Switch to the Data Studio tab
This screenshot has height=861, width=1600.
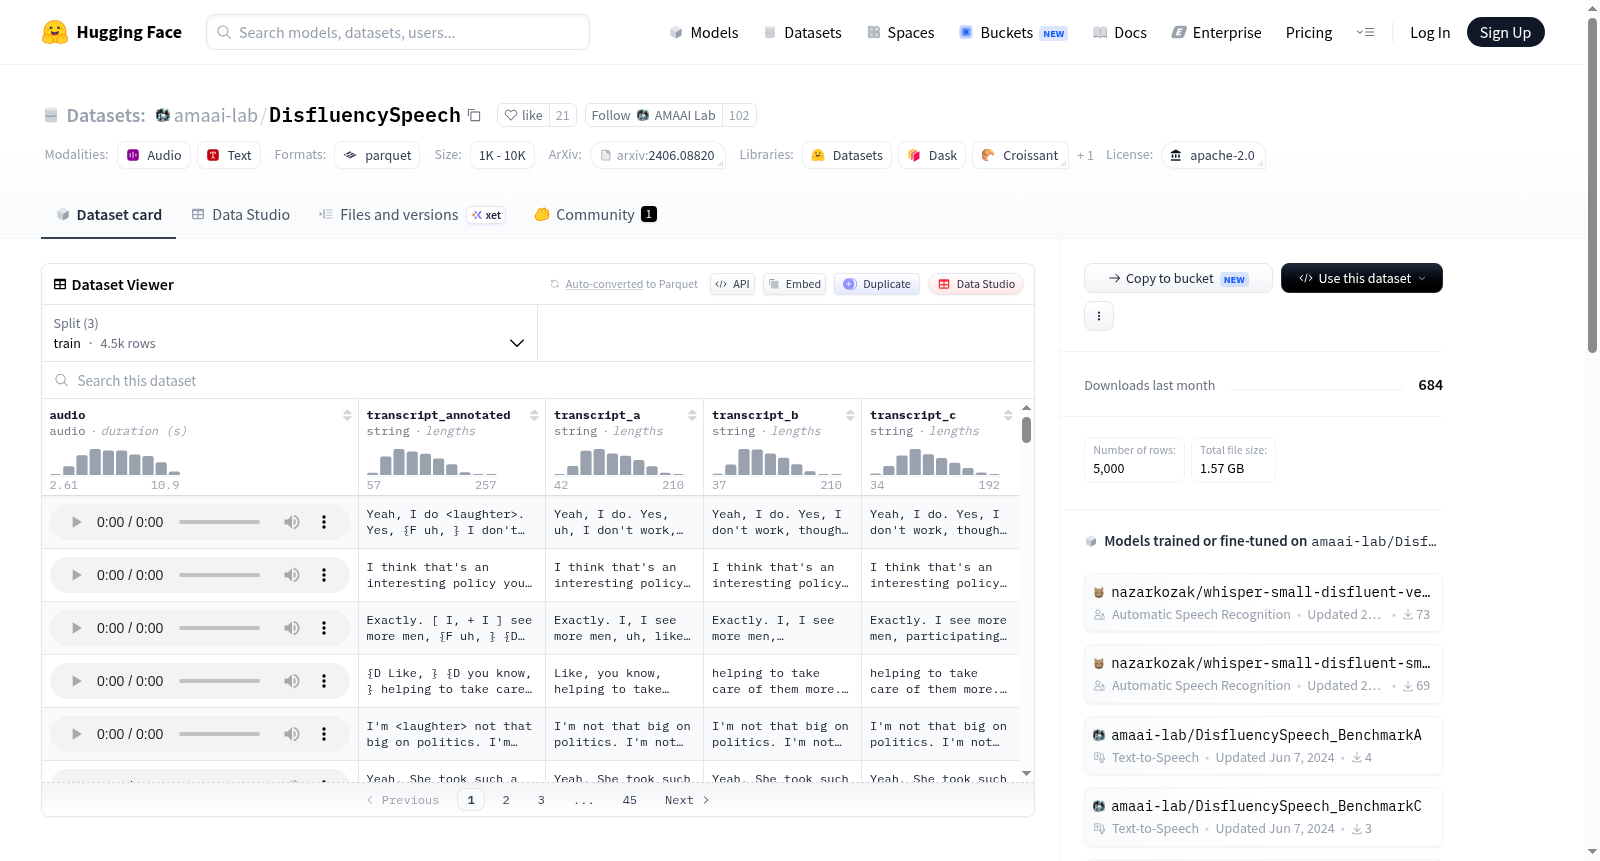tap(241, 214)
